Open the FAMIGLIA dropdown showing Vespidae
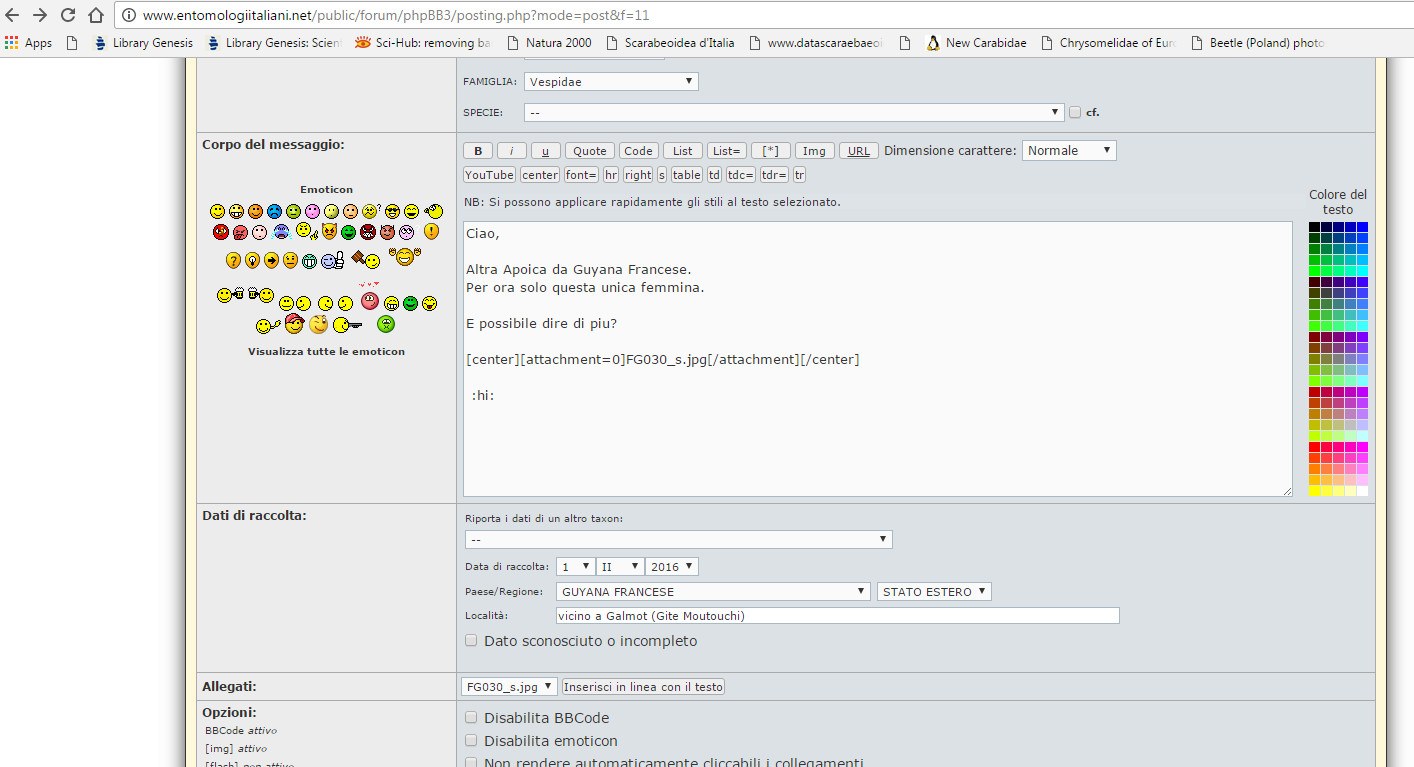The width and height of the screenshot is (1414, 767). [x=610, y=81]
